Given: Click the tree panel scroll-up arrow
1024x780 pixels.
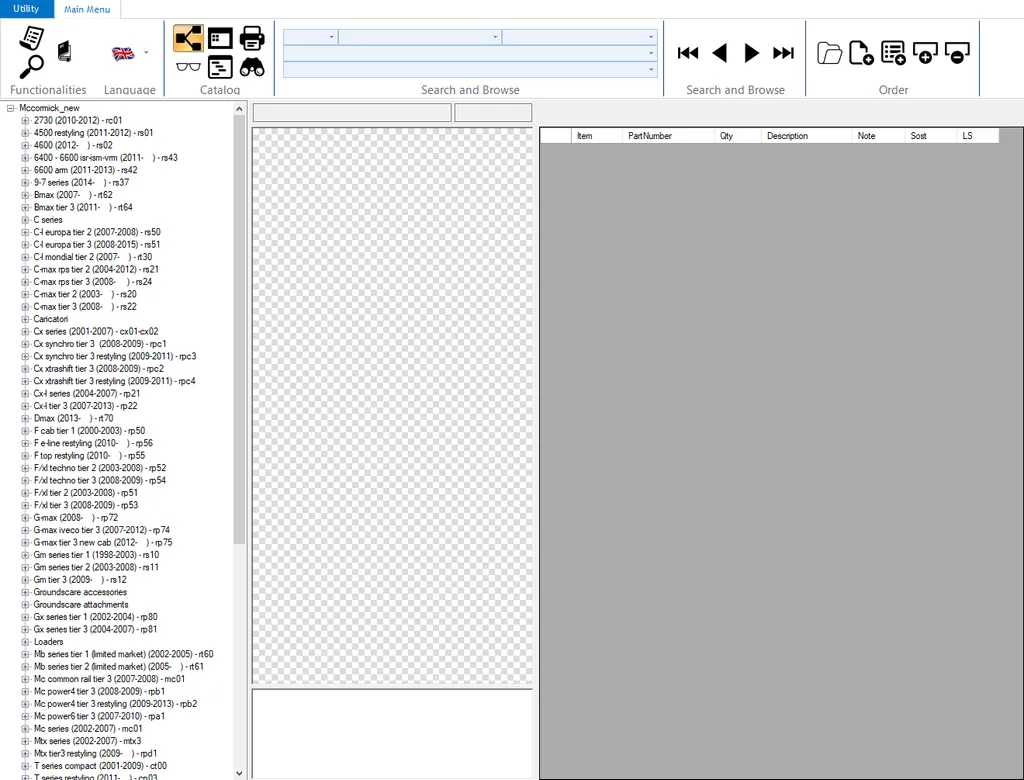Looking at the screenshot, I should (239, 109).
